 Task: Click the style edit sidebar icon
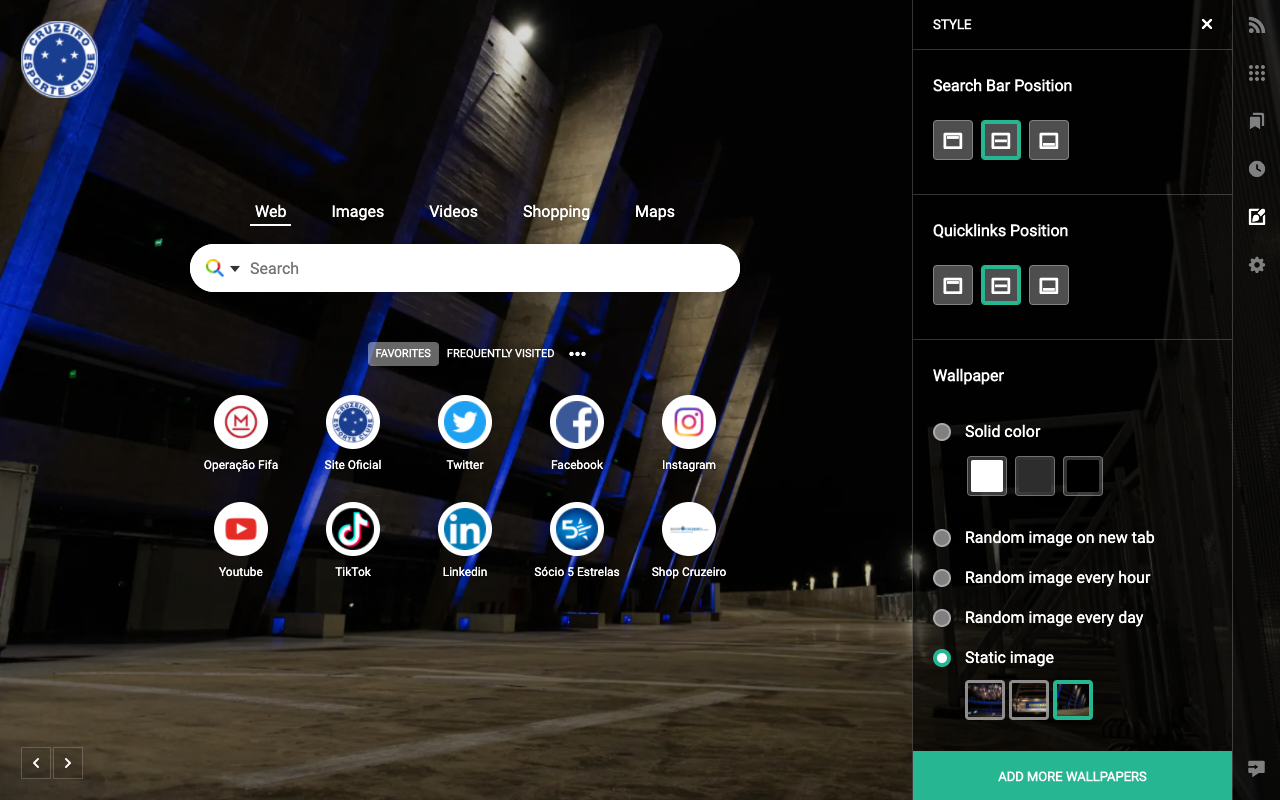(1257, 217)
